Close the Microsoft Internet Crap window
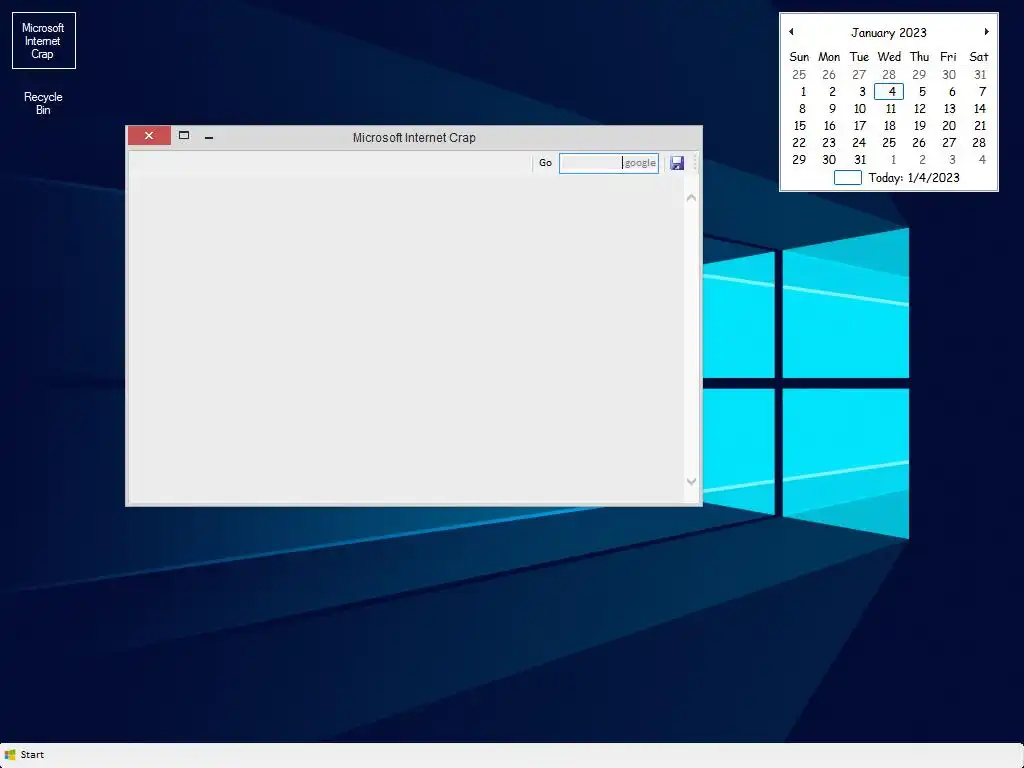This screenshot has width=1024, height=768. tap(149, 136)
